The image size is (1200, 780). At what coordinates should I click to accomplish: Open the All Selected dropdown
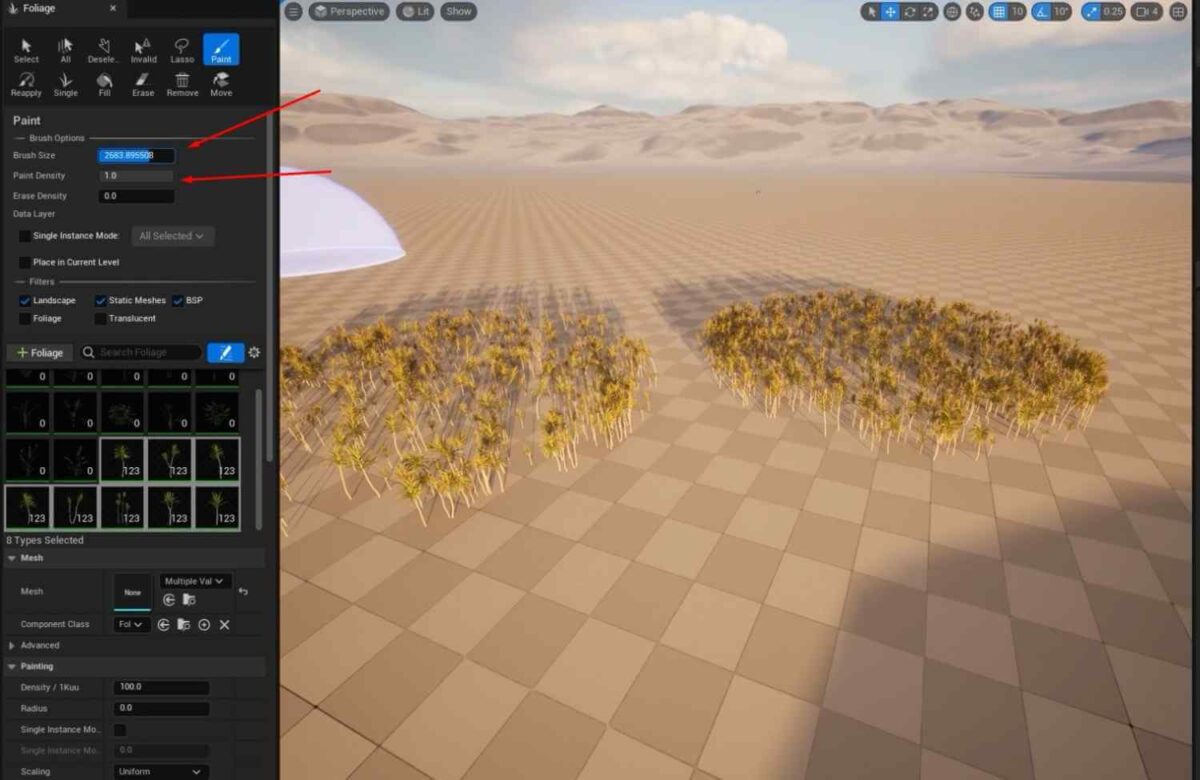(172, 236)
